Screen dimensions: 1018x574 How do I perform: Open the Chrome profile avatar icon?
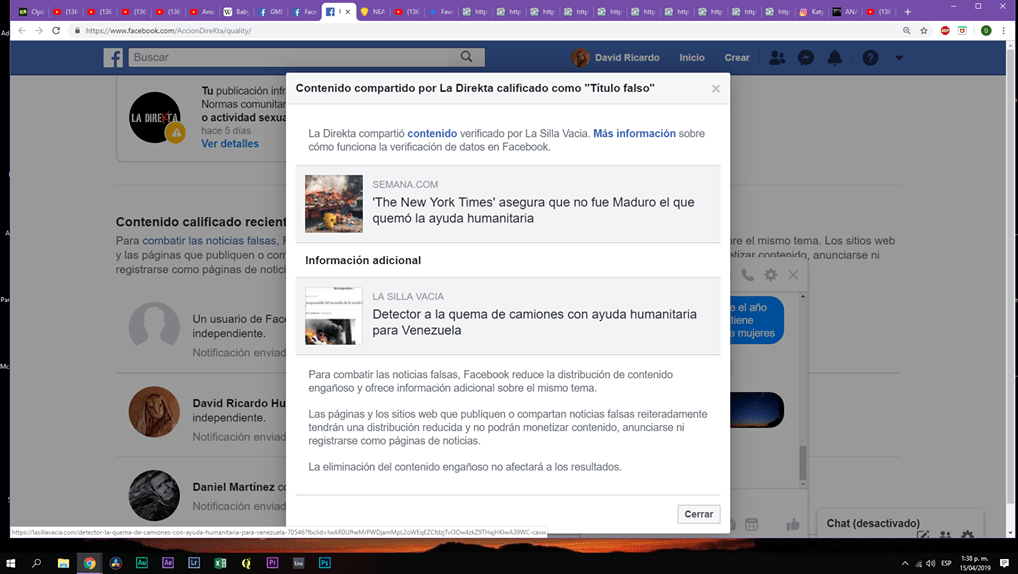[986, 31]
